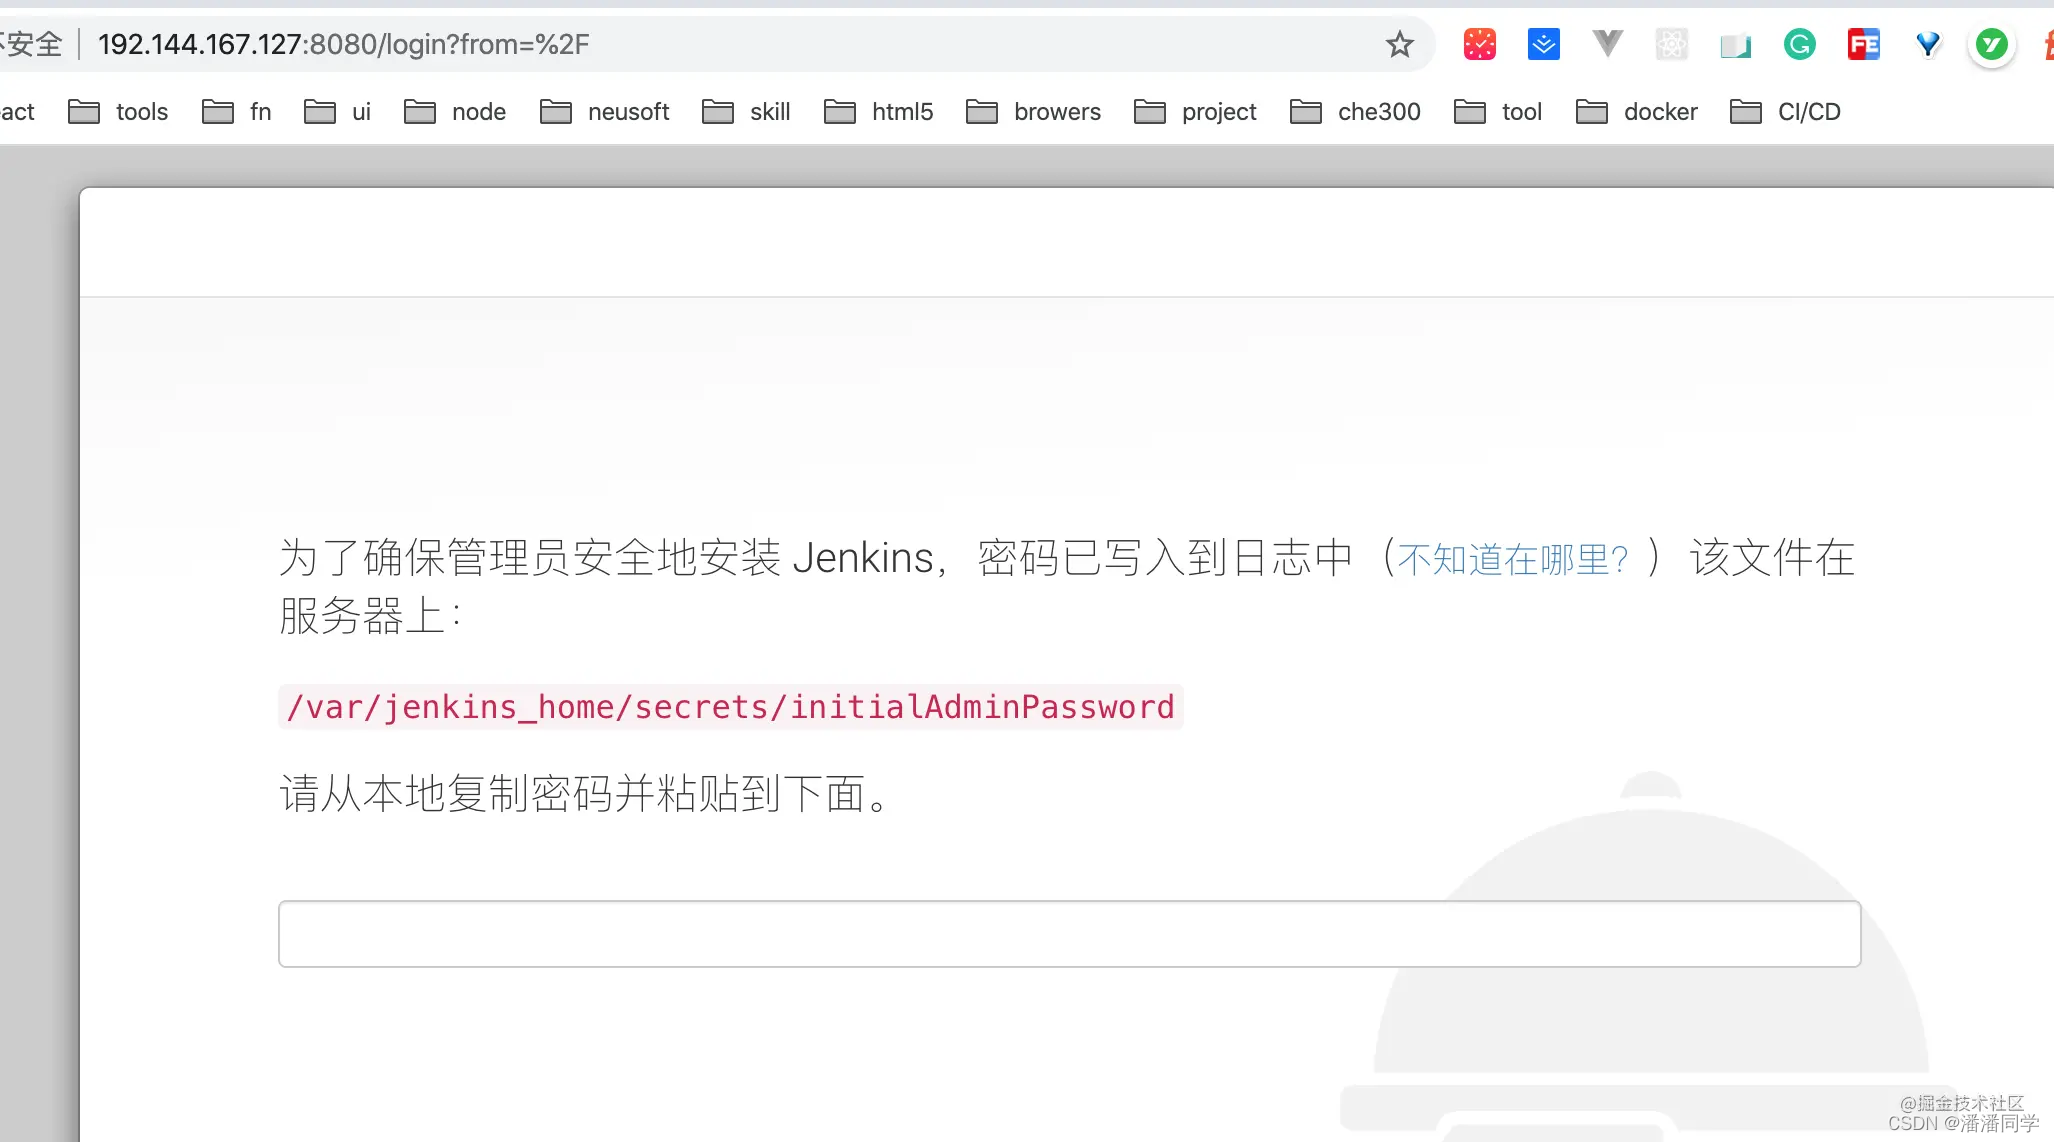Open the CI/CD bookmark folder
The height and width of the screenshot is (1142, 2054).
(1785, 112)
